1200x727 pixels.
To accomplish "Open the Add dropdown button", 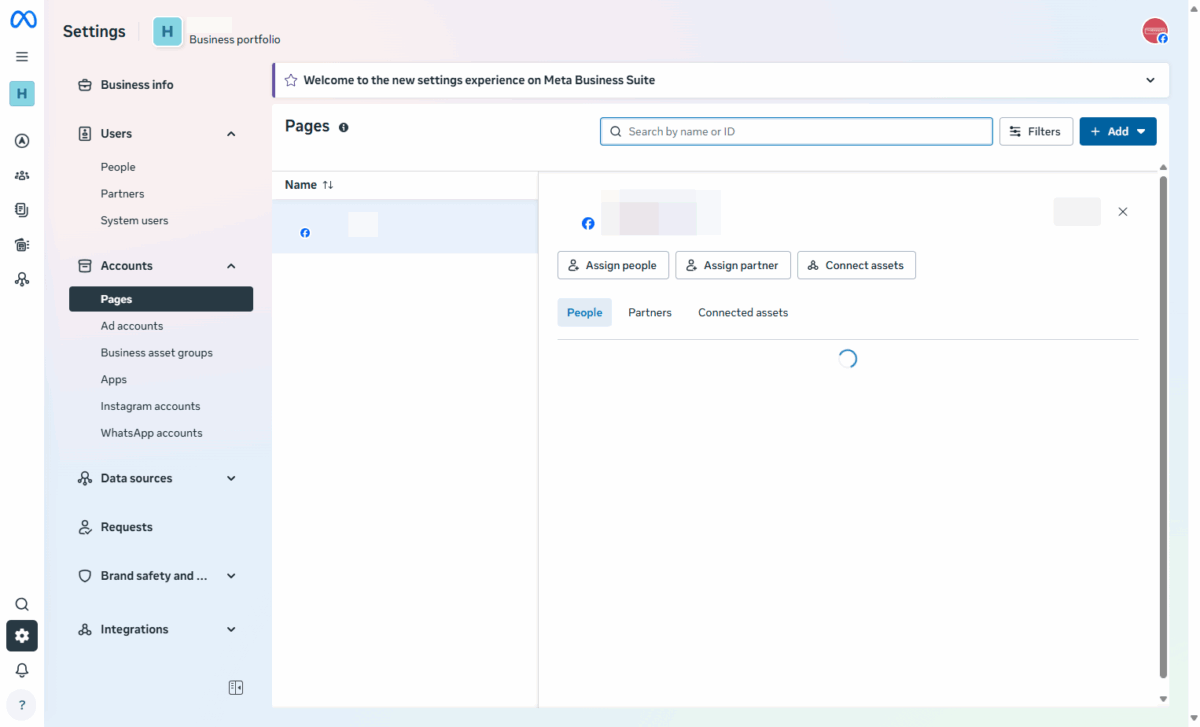I will (x=1117, y=132).
